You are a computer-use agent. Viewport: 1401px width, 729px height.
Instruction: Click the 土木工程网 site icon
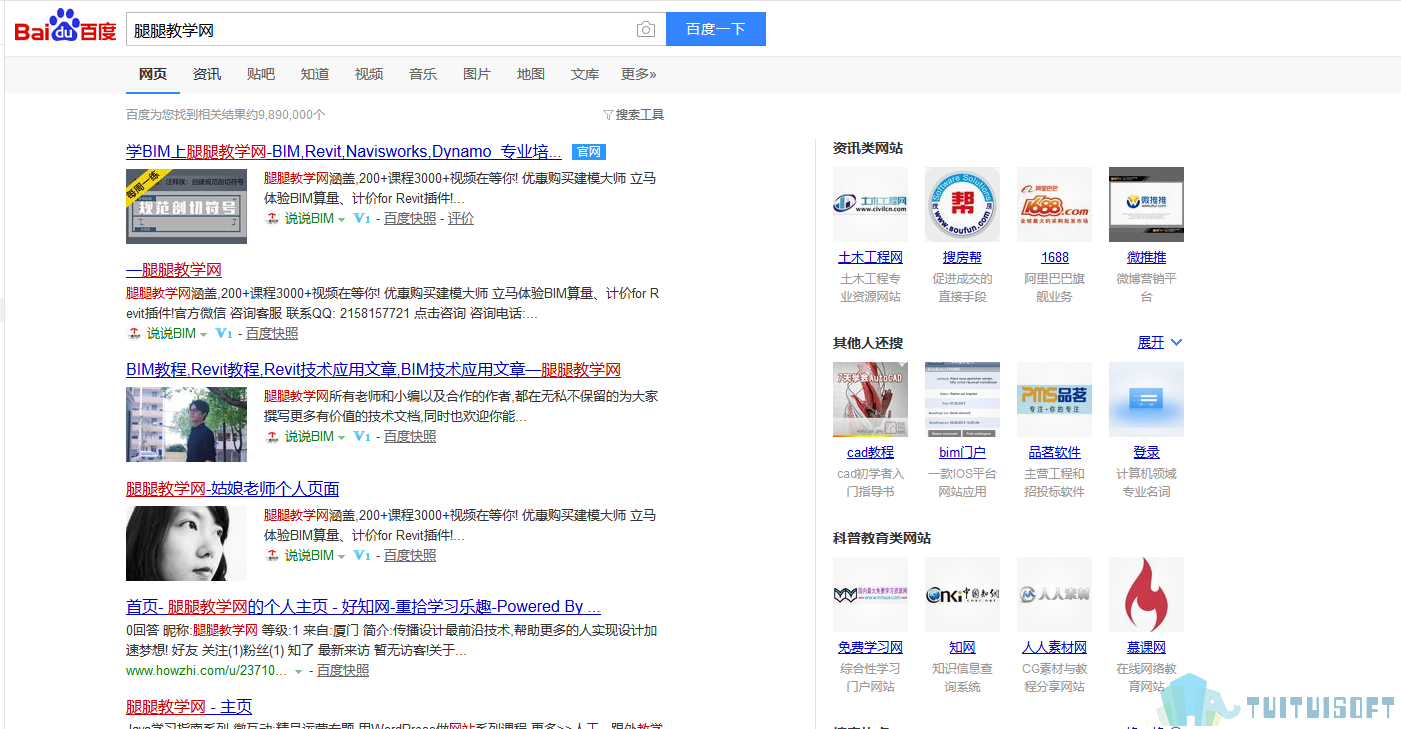click(870, 204)
